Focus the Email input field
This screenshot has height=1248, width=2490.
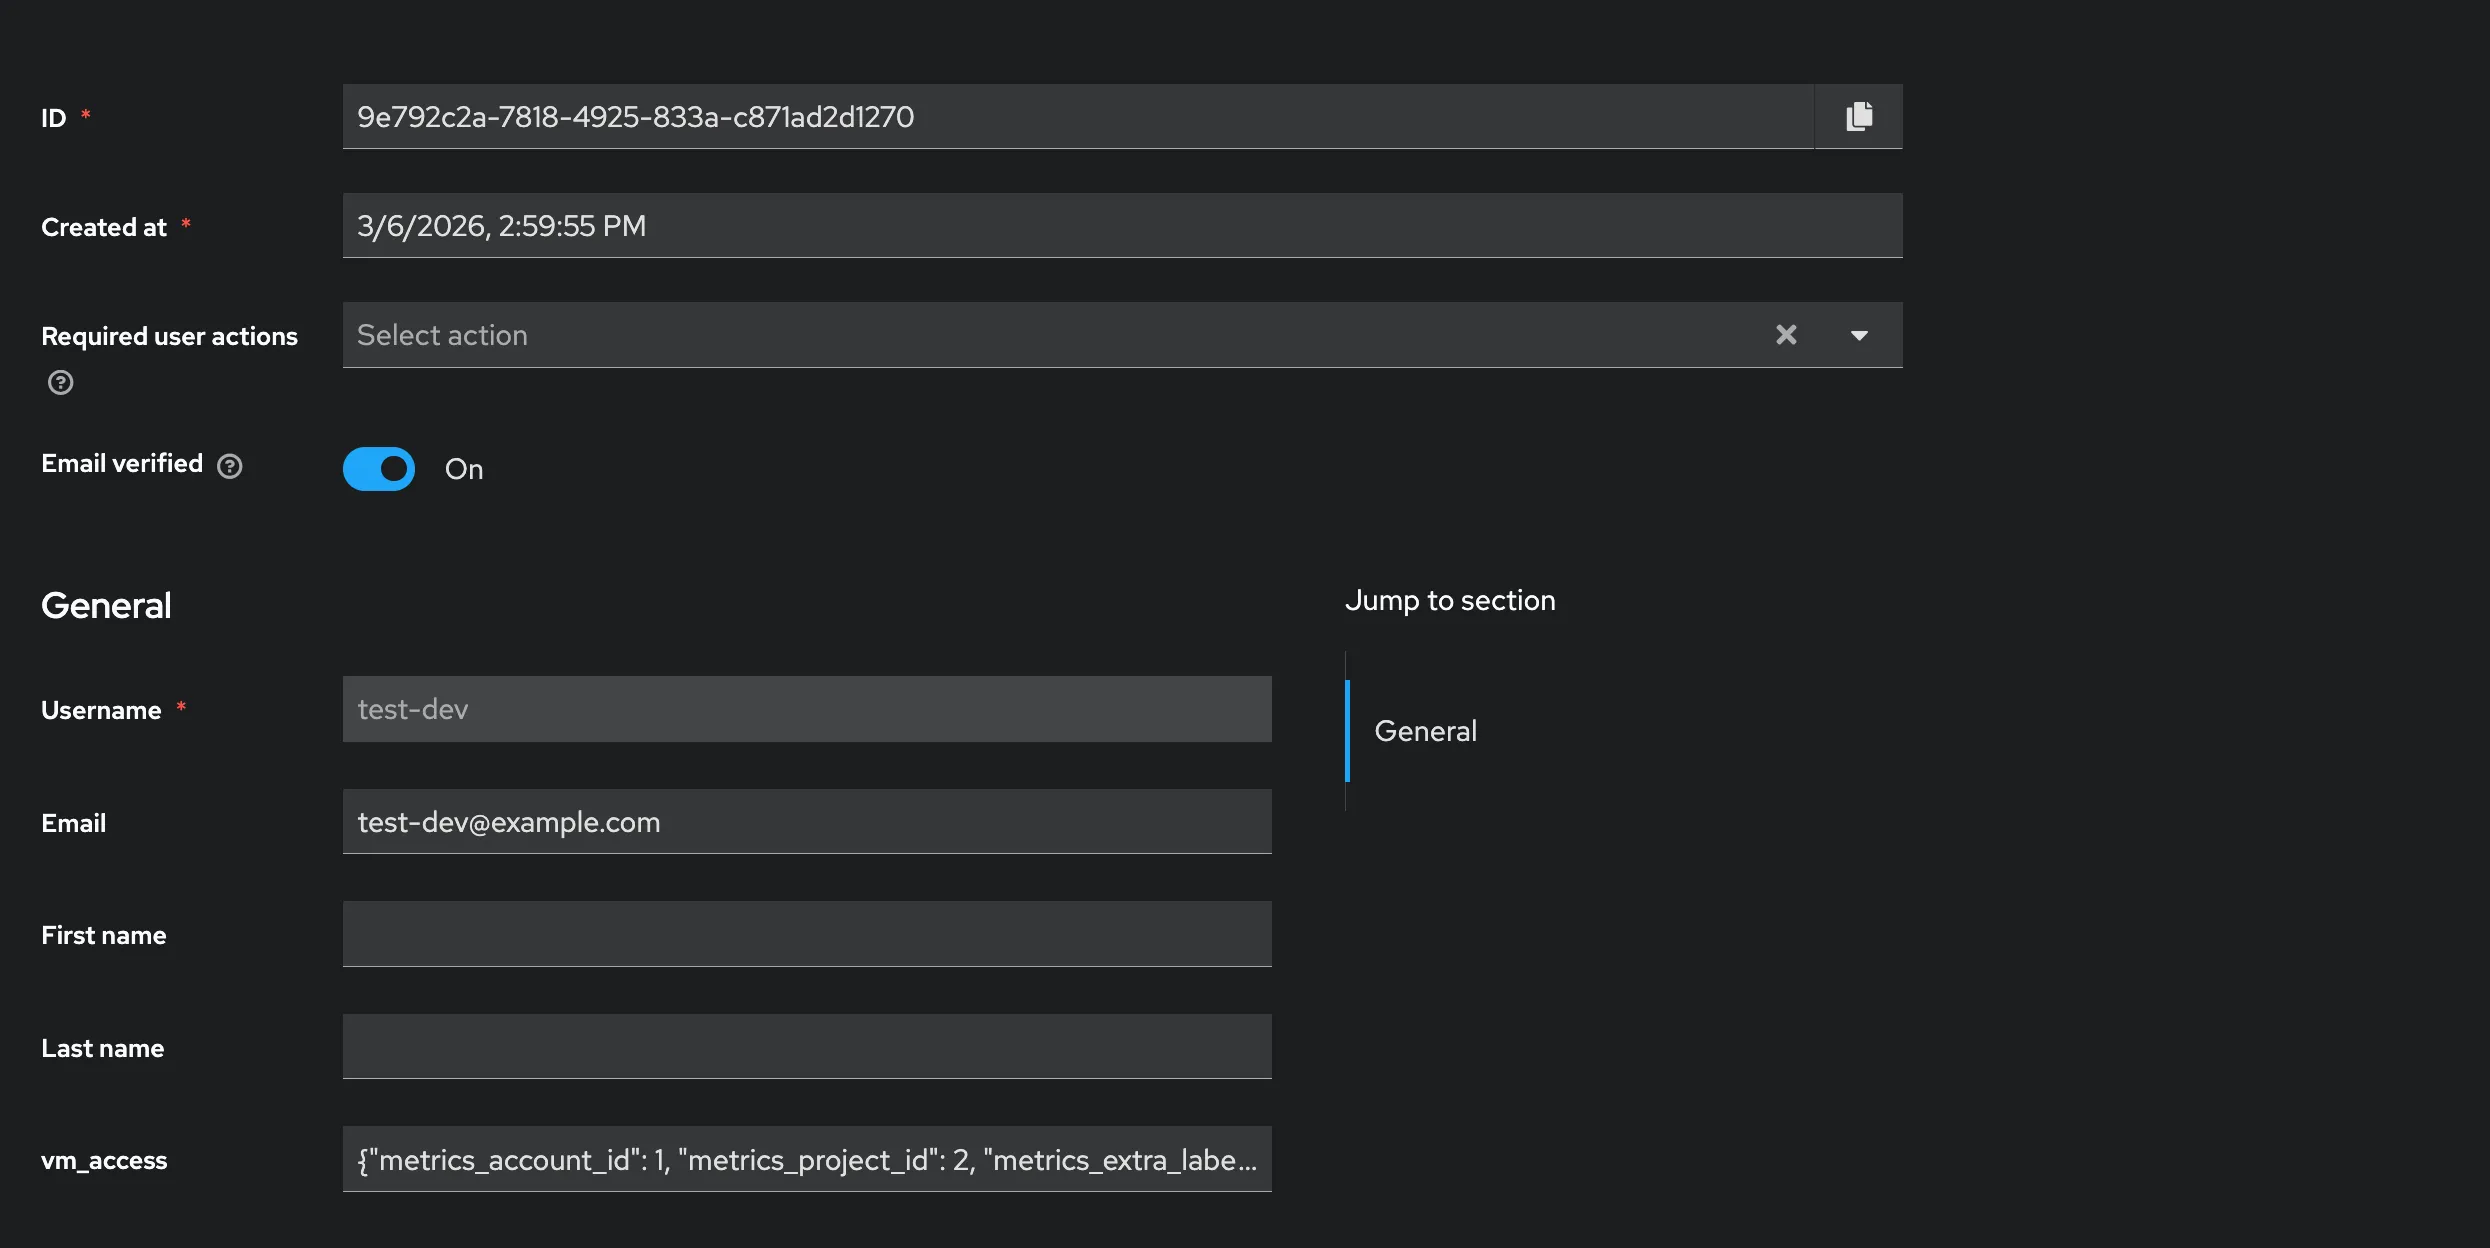806,822
